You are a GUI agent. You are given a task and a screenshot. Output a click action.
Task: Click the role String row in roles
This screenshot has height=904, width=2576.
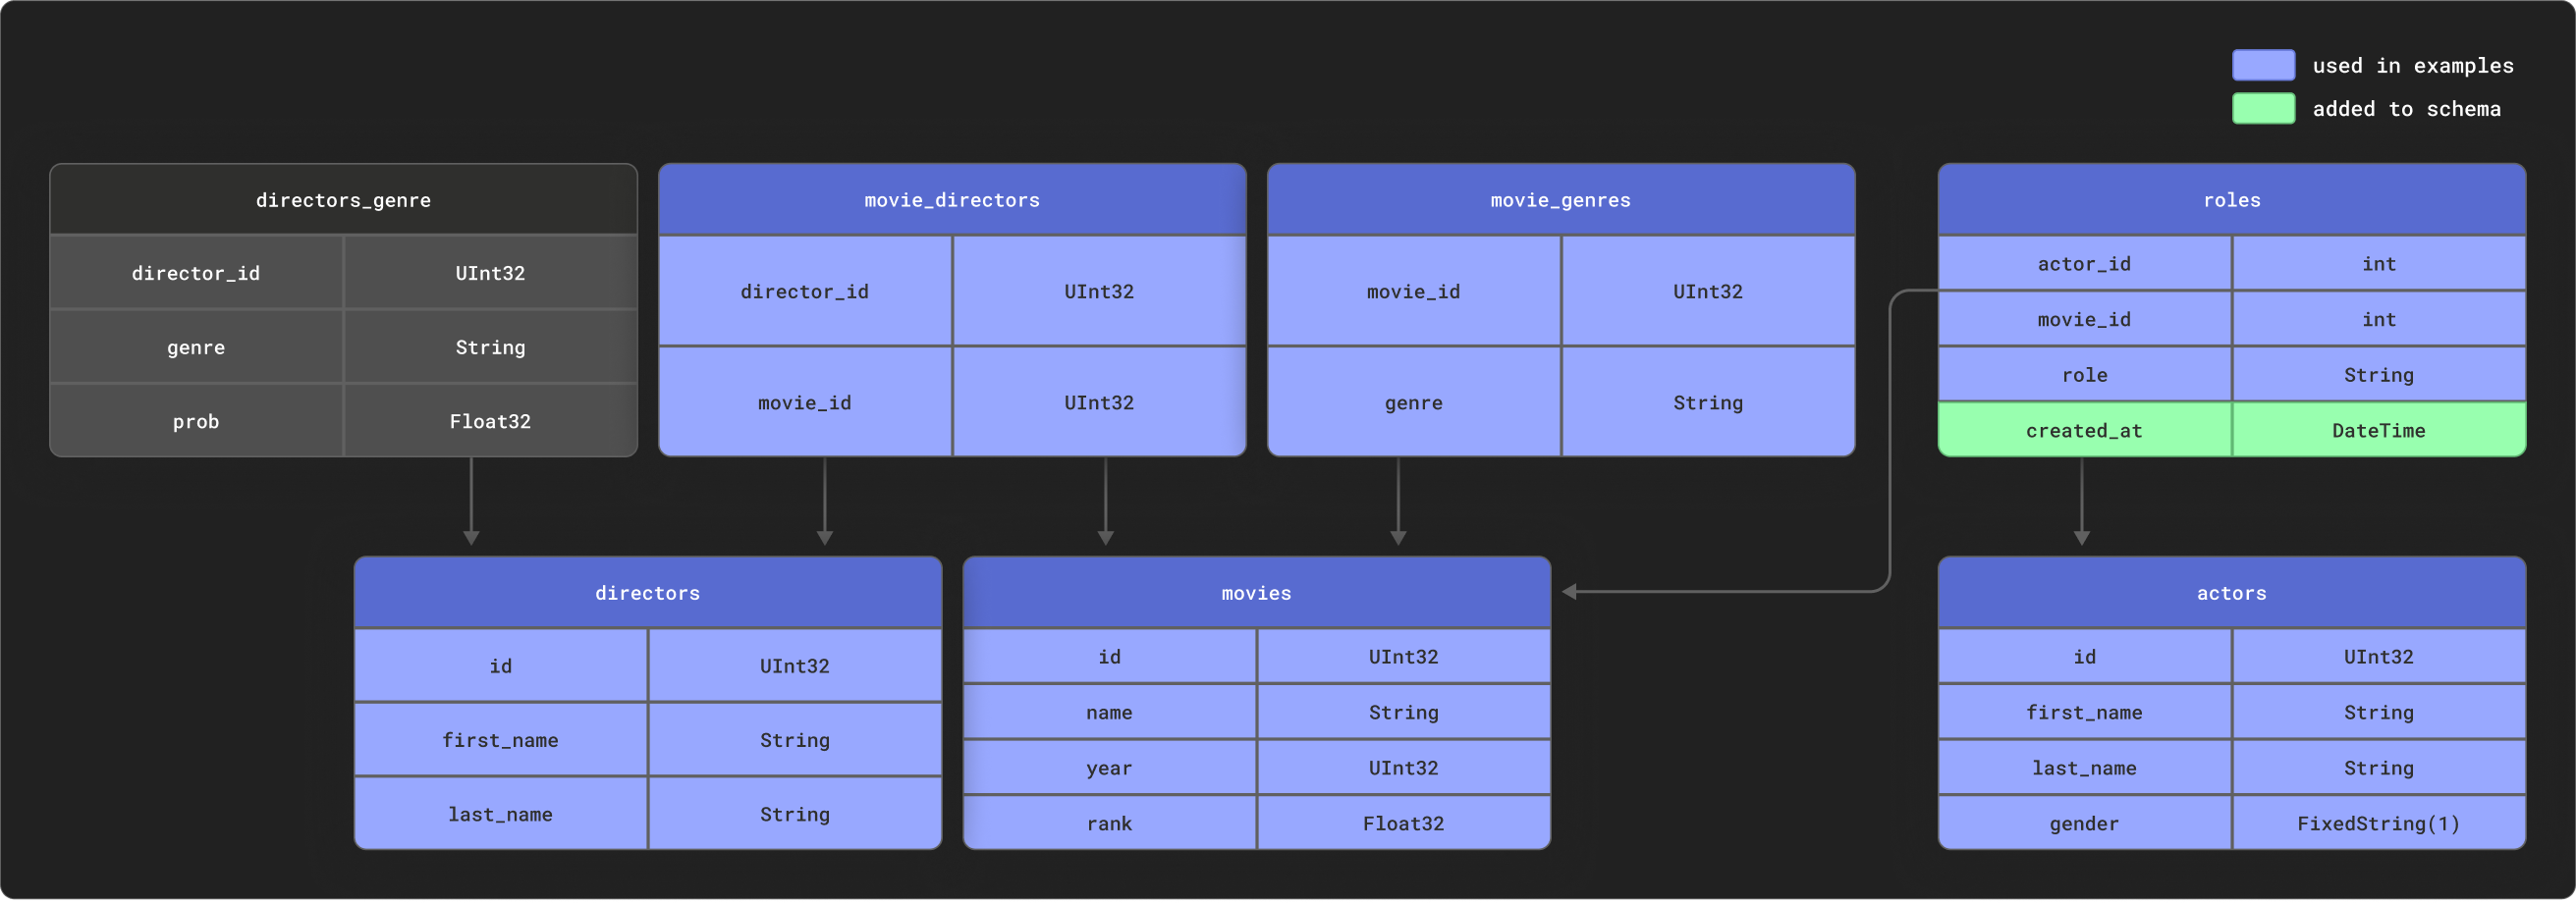coord(2232,374)
